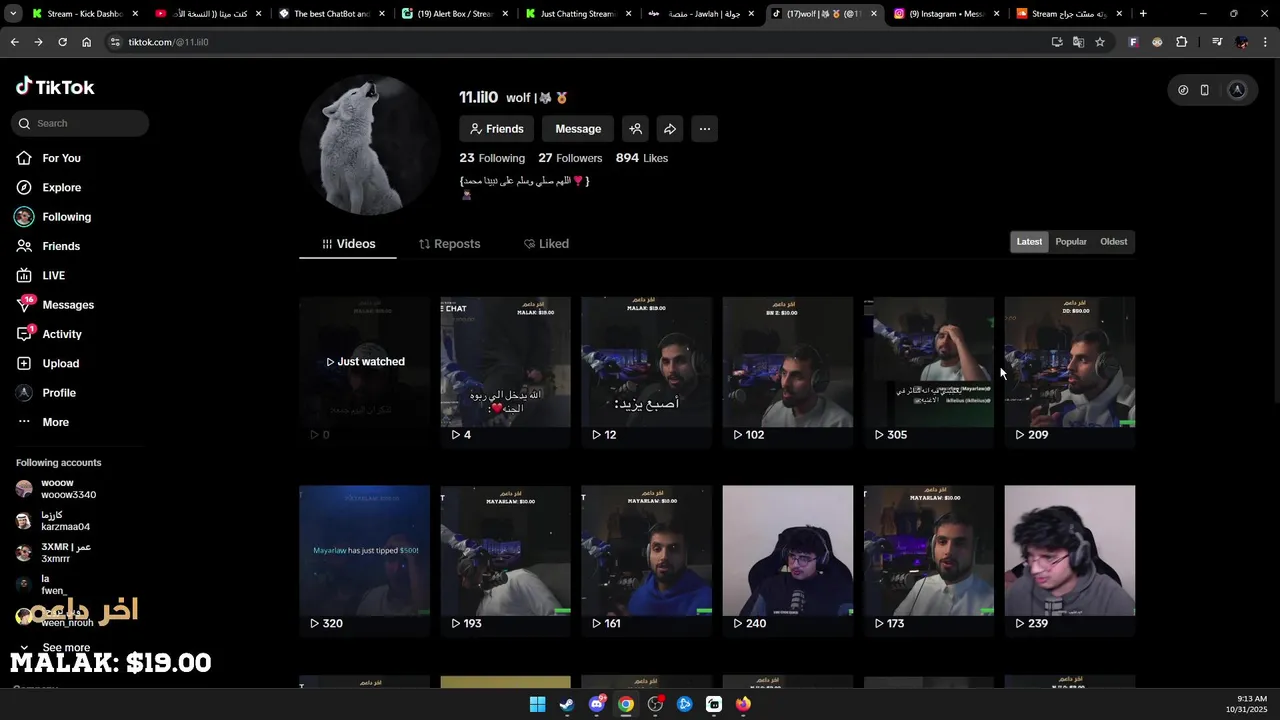Open Chrome extensions puzzle icon

1182,42
